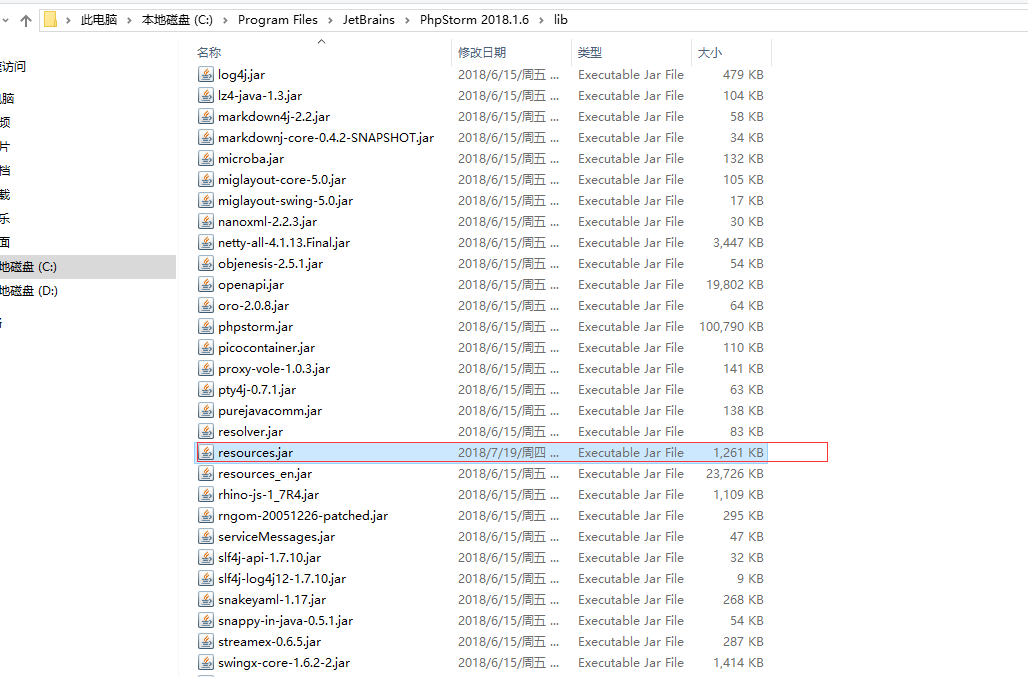Viewport: 1028px width, 677px height.
Task: Click the phpstorm.jar file icon
Action: click(206, 326)
